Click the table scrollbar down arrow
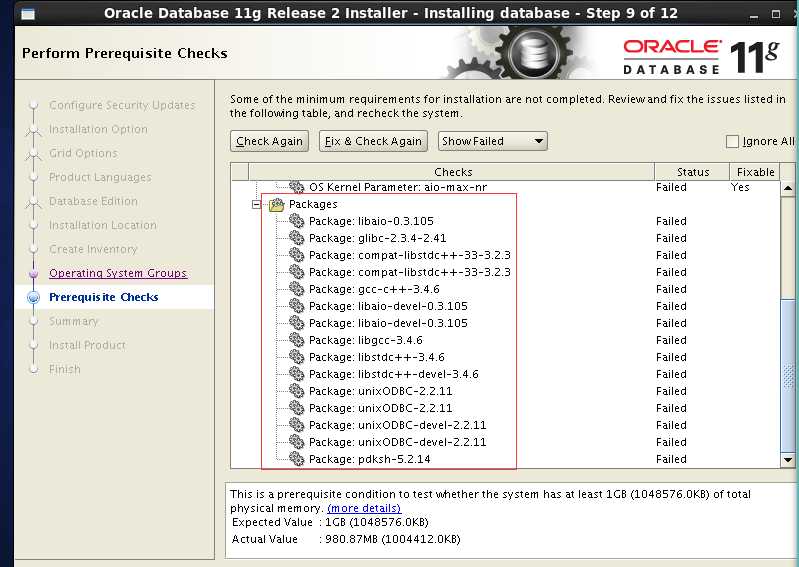This screenshot has height=567, width=799. [x=788, y=460]
